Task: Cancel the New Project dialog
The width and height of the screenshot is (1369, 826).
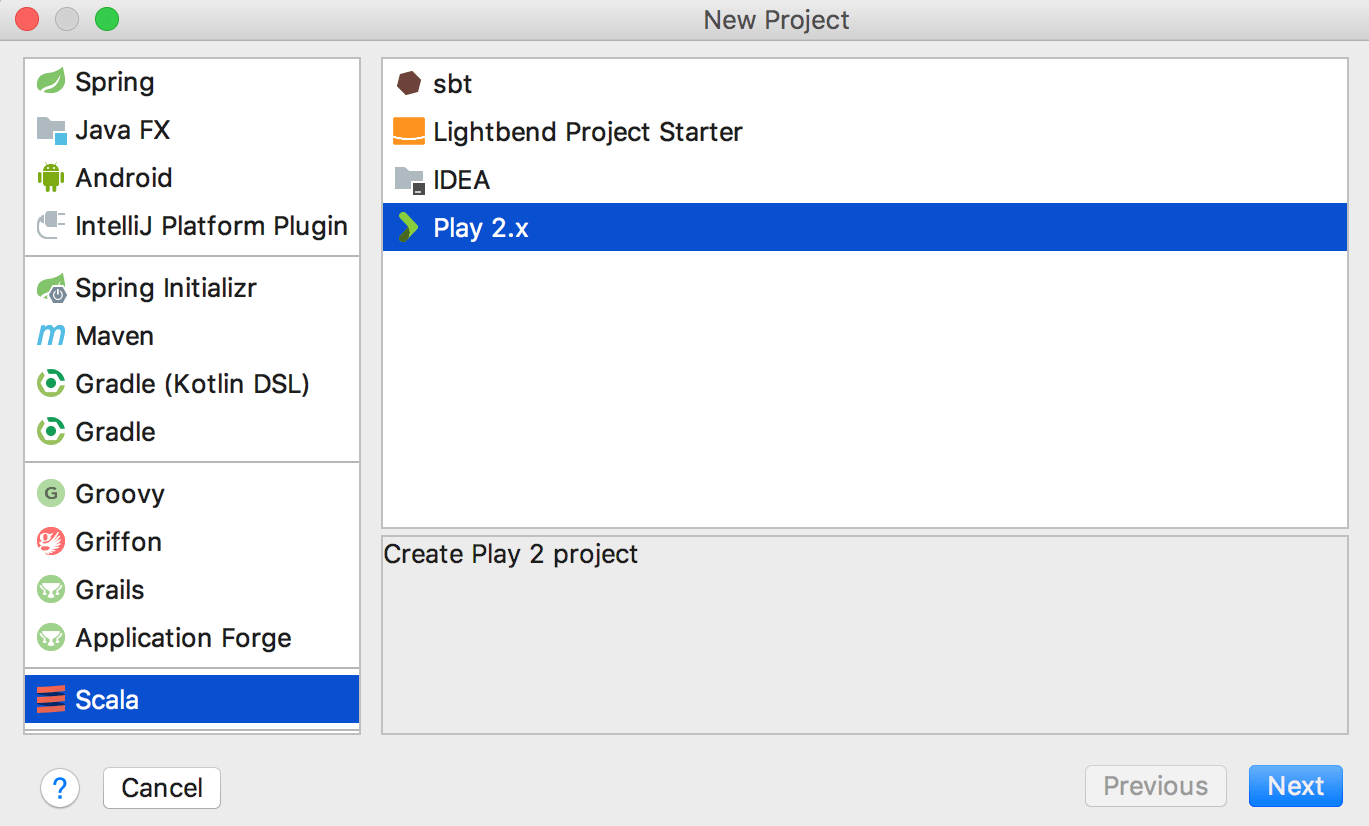Action: click(162, 788)
